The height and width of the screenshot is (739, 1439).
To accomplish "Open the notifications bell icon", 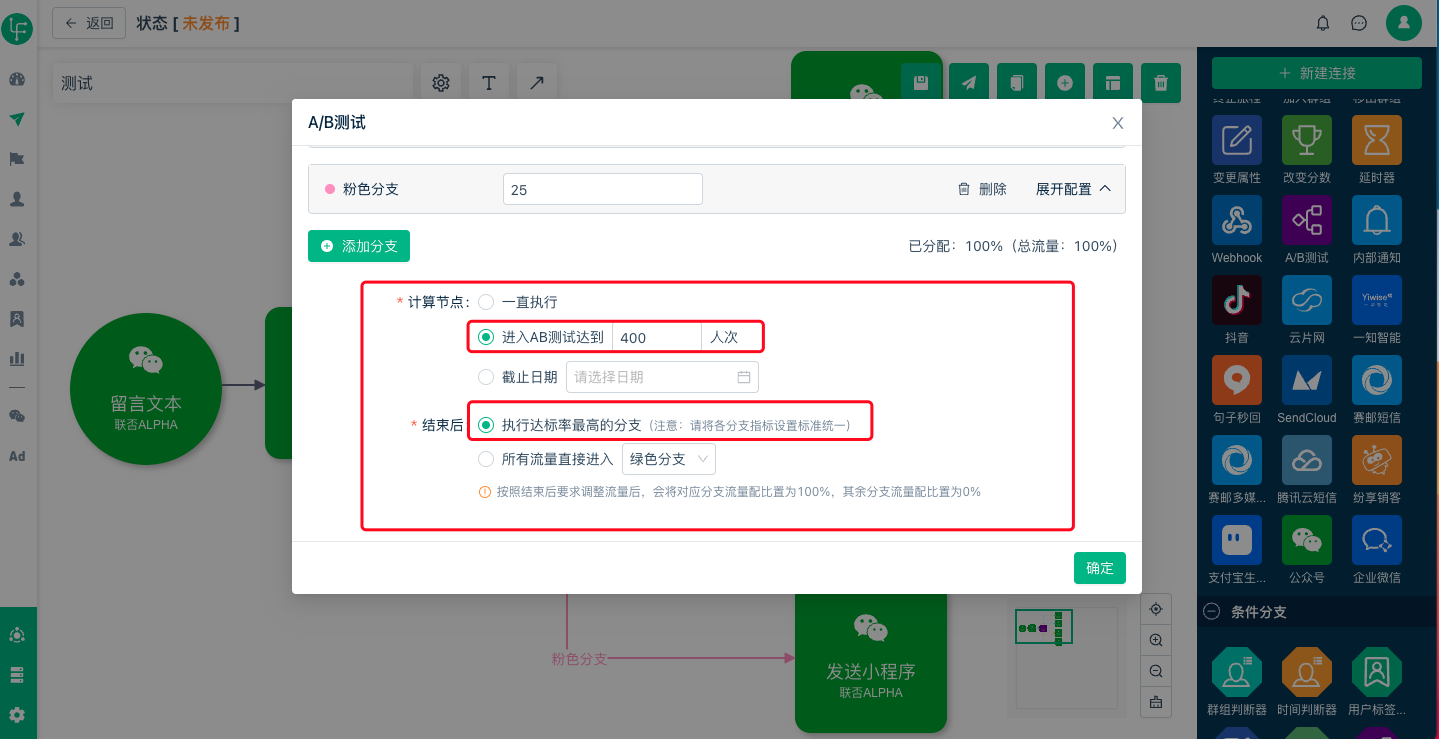I will tap(1323, 23).
